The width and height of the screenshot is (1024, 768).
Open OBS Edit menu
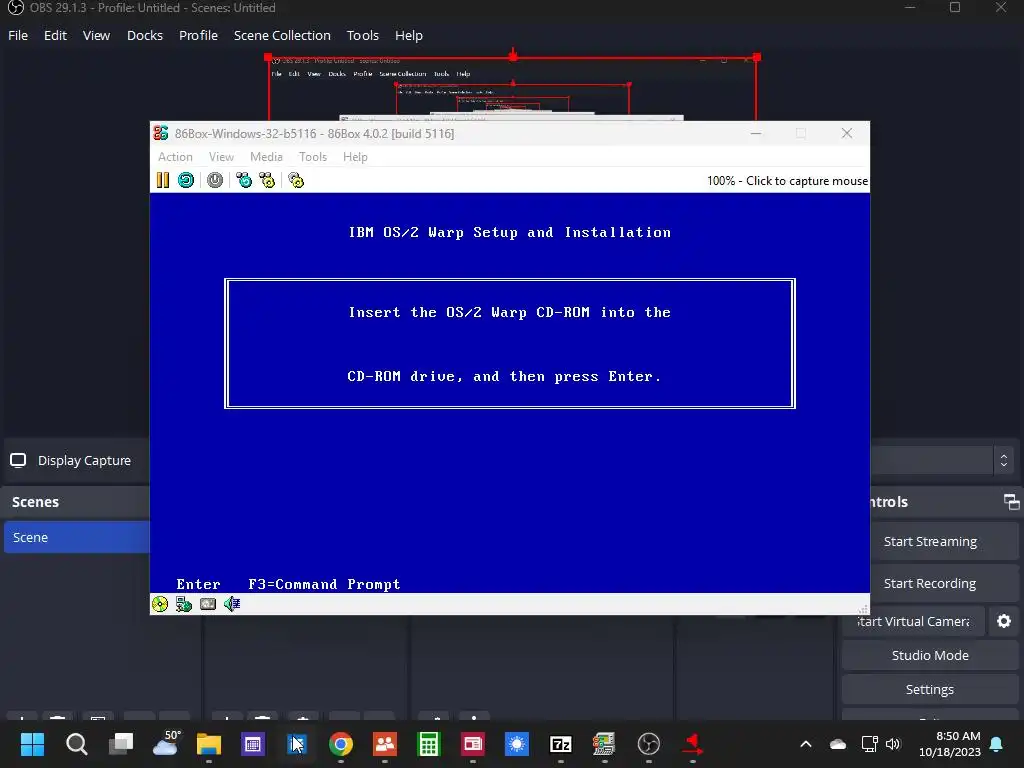(x=55, y=35)
